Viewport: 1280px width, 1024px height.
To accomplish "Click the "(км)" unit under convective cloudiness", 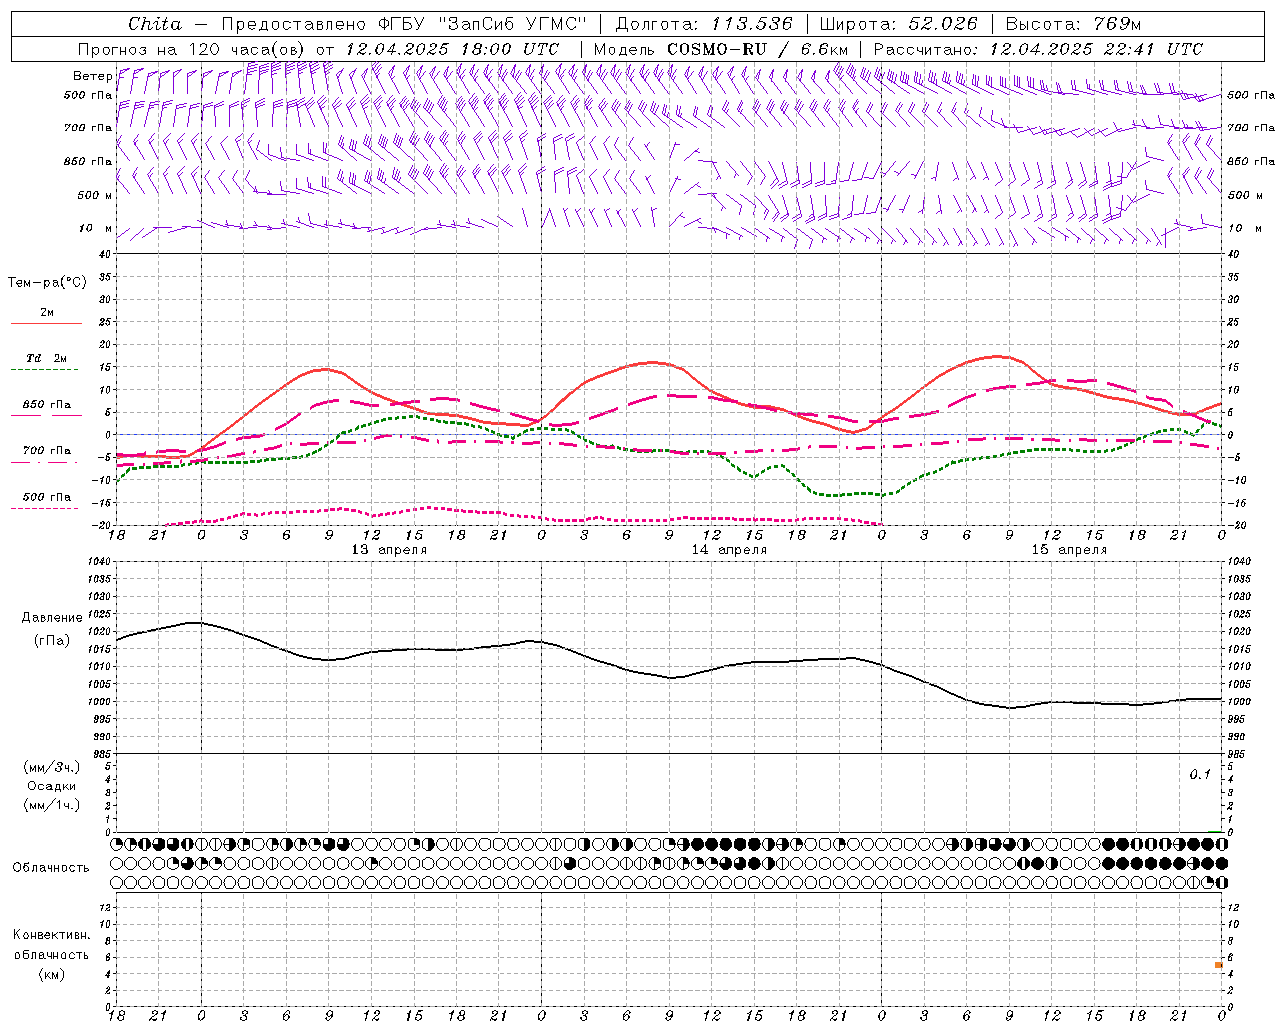I will click(52, 974).
